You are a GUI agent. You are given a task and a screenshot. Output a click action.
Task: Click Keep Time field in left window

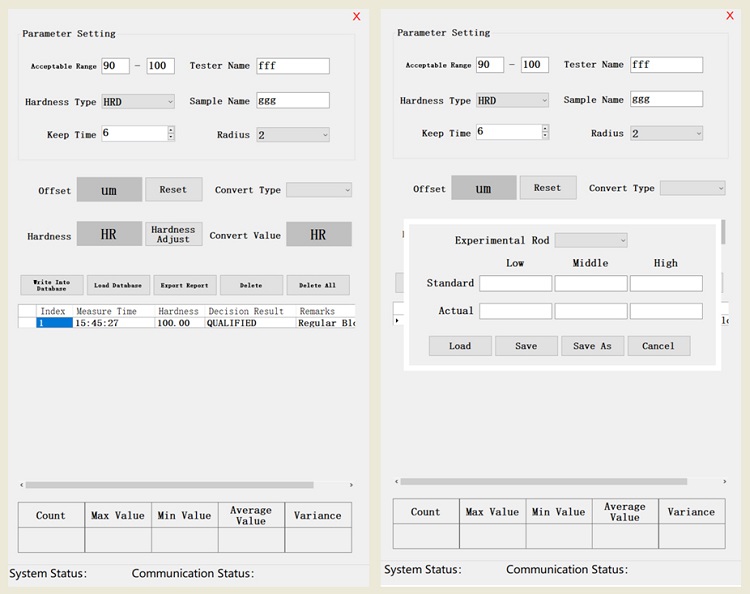[x=134, y=133]
